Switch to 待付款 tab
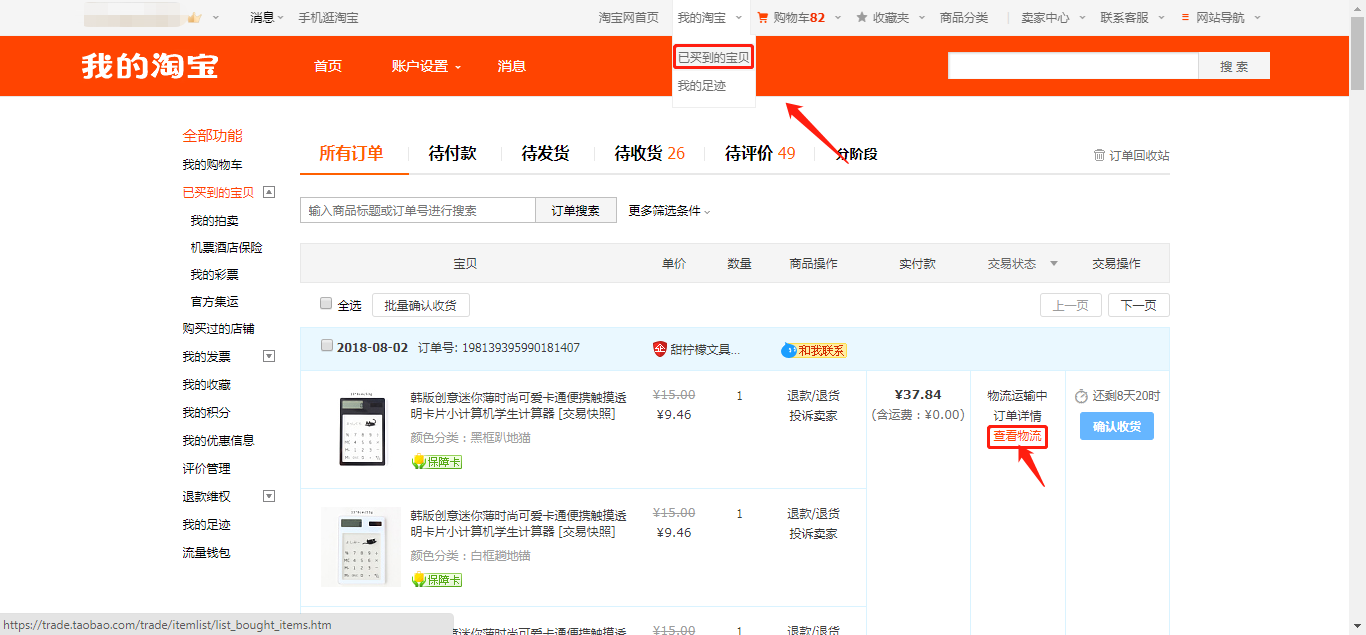The image size is (1366, 635). tap(452, 153)
